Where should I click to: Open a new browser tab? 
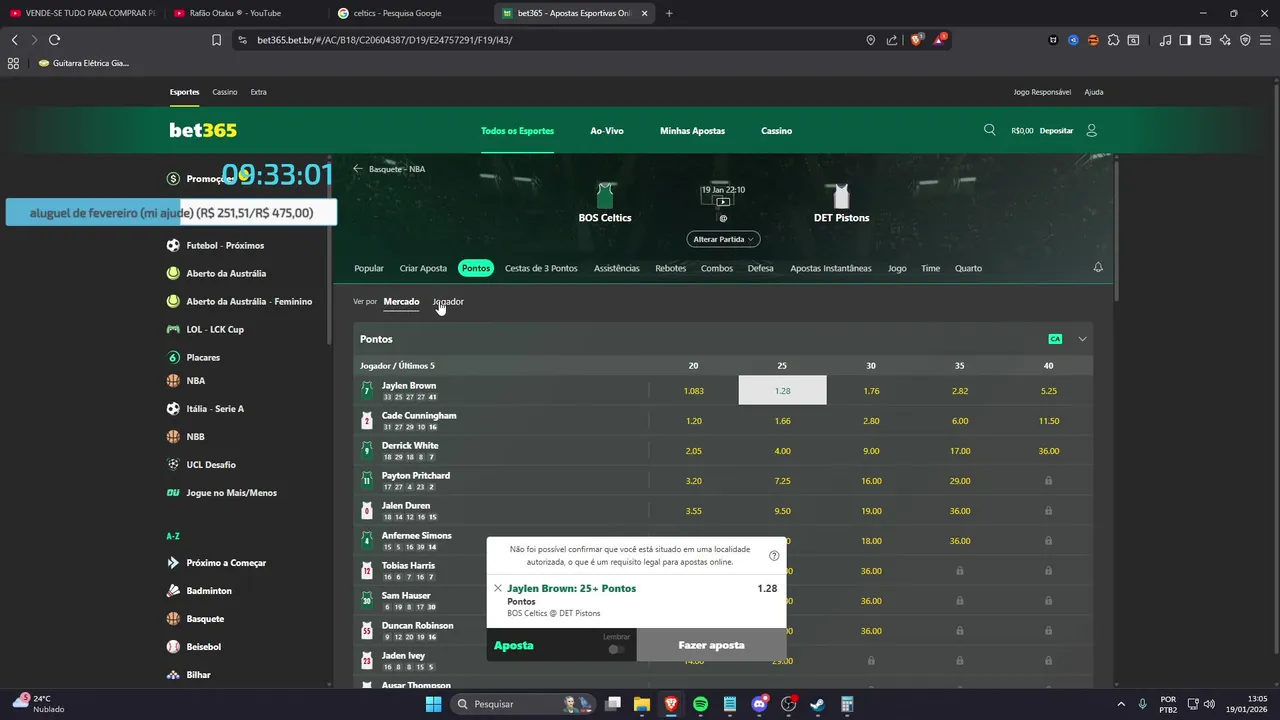[669, 13]
